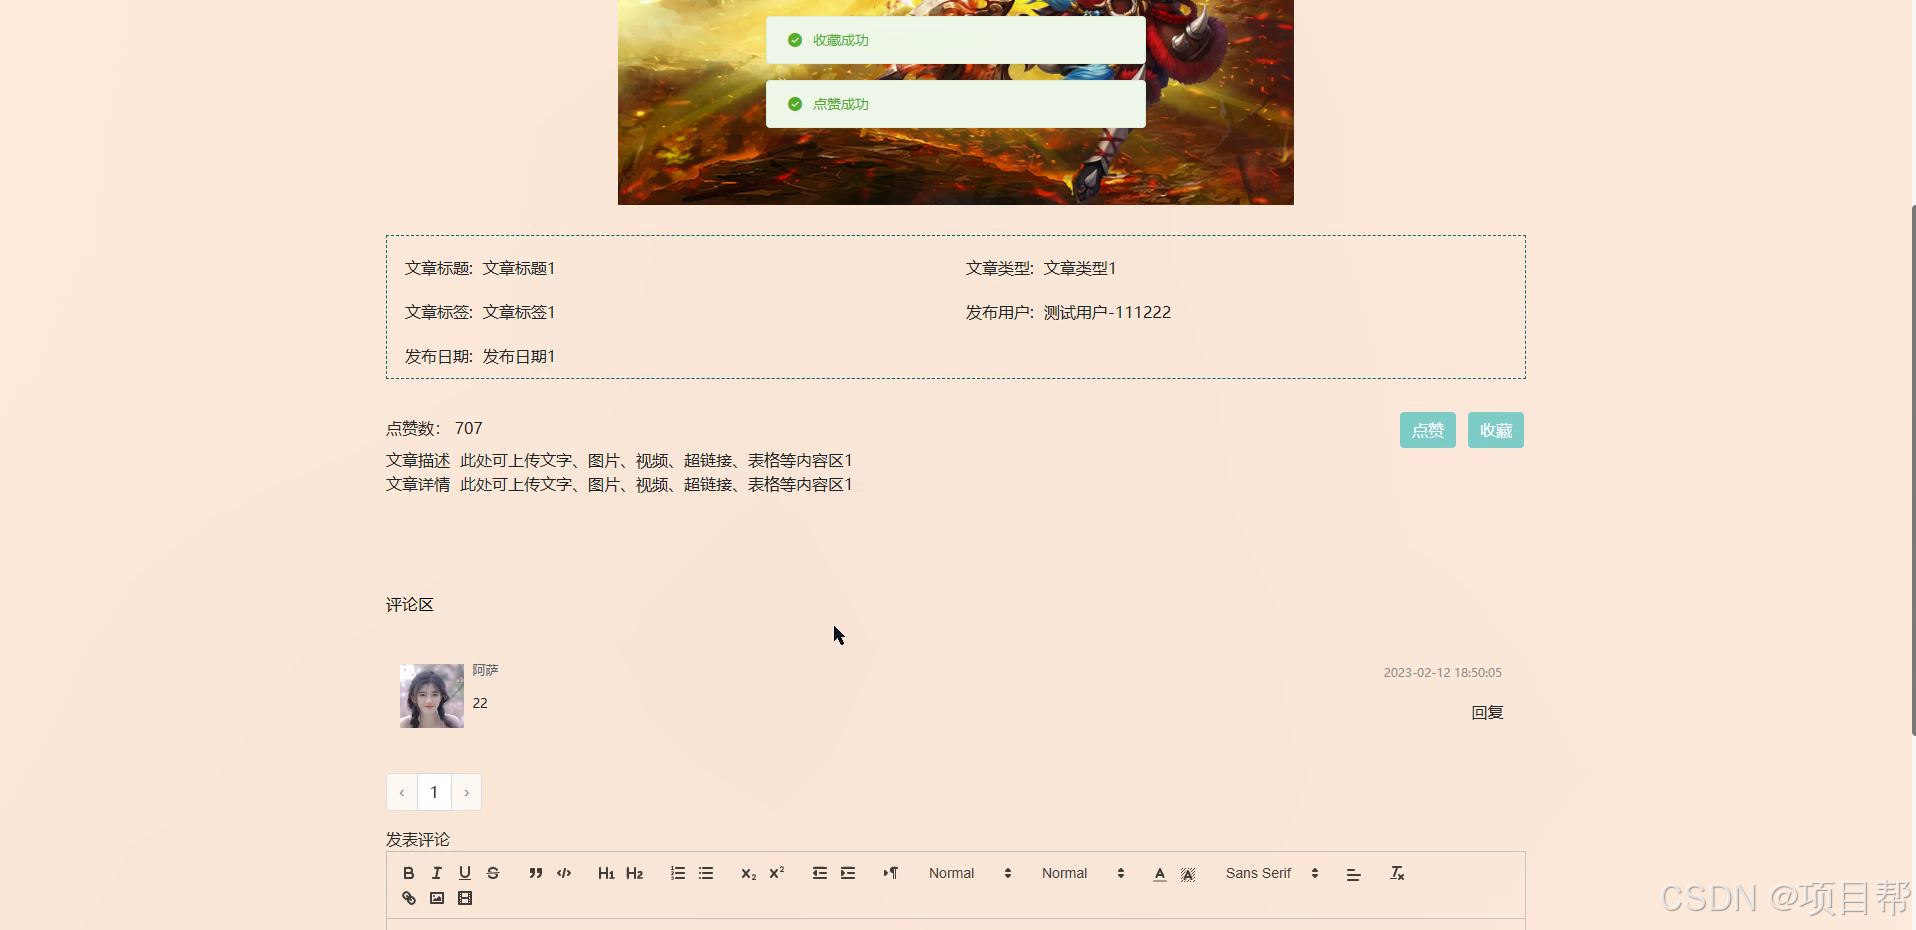This screenshot has height=930, width=1916.
Task: Toggle strikethrough formatting in comment editor
Action: pos(492,873)
